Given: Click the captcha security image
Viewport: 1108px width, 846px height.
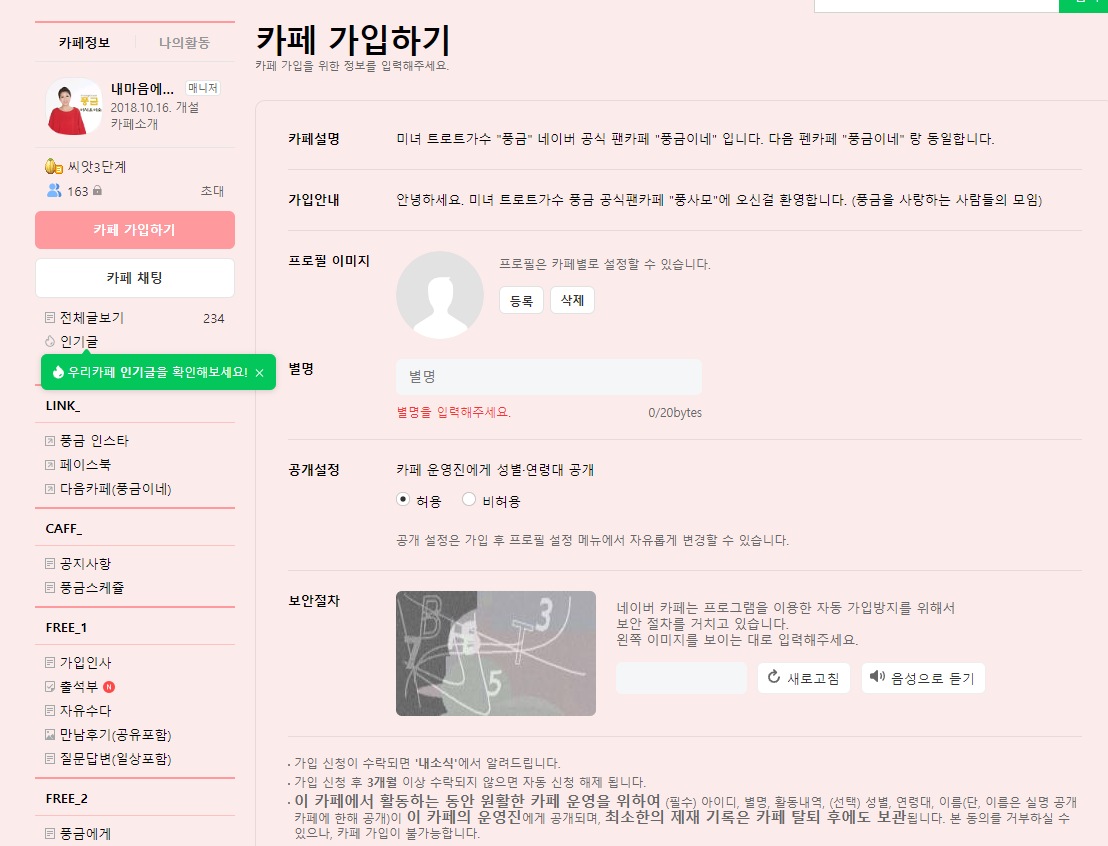Looking at the screenshot, I should 496,653.
